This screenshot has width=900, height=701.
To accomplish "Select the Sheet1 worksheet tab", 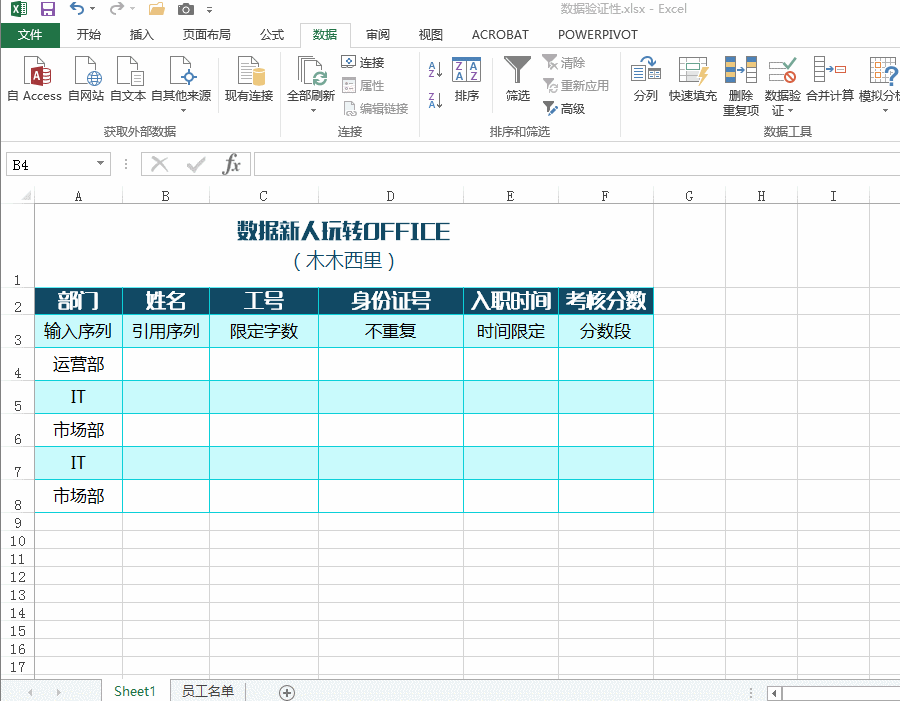I will pyautogui.click(x=135, y=691).
